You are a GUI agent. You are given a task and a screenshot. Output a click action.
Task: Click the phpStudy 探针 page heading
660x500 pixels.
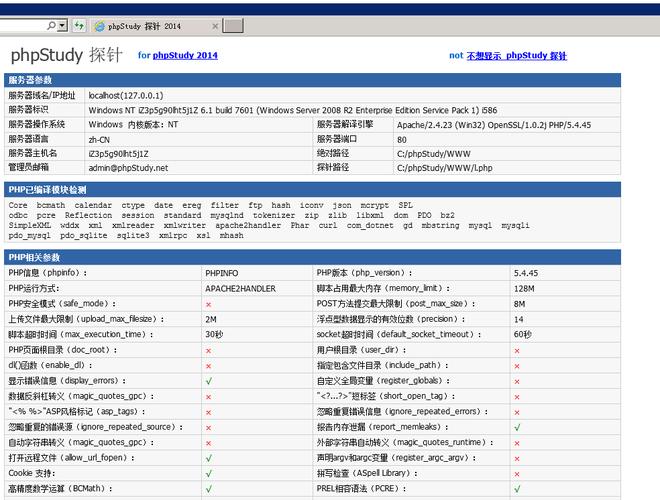[67, 55]
